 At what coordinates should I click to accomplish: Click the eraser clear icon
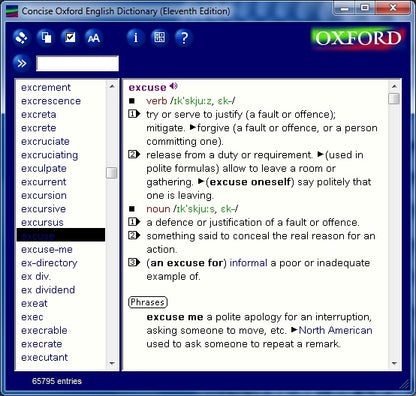[22, 38]
